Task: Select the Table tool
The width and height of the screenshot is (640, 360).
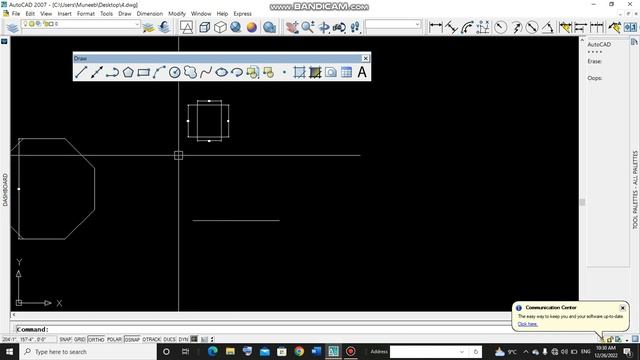Action: pos(346,72)
